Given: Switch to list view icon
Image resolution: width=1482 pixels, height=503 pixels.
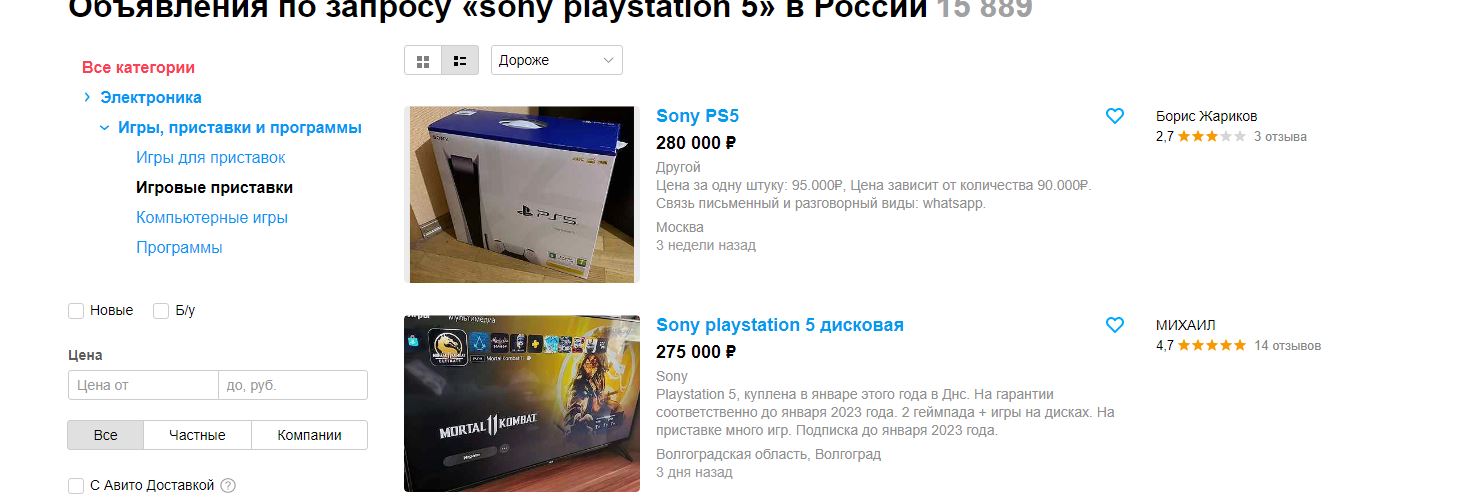Looking at the screenshot, I should point(460,61).
